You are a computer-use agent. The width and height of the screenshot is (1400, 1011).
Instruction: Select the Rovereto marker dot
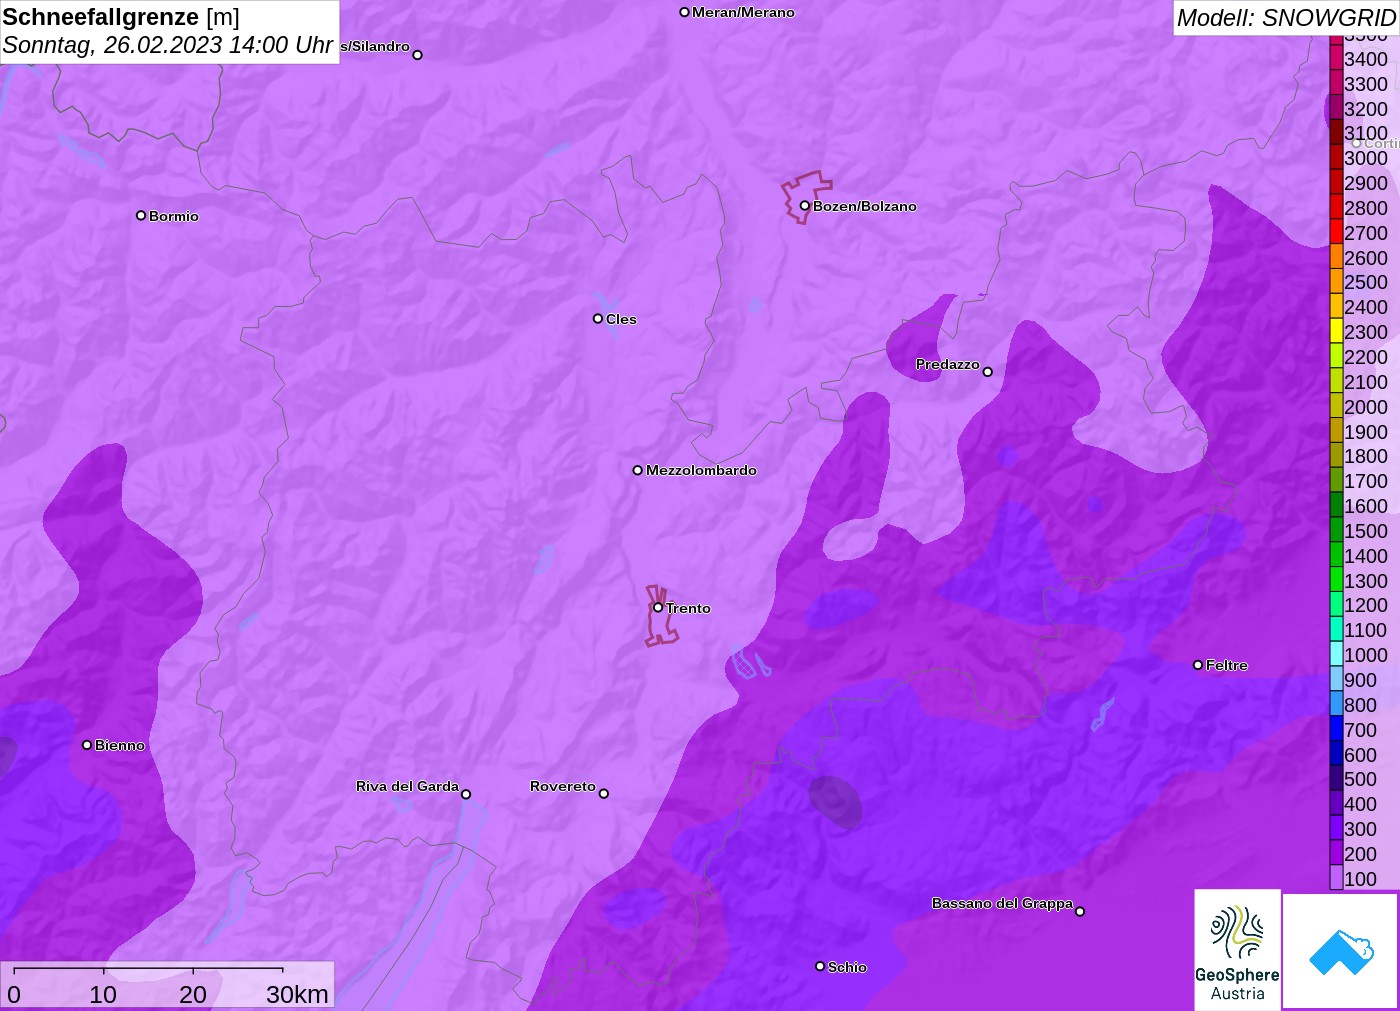pyautogui.click(x=604, y=794)
